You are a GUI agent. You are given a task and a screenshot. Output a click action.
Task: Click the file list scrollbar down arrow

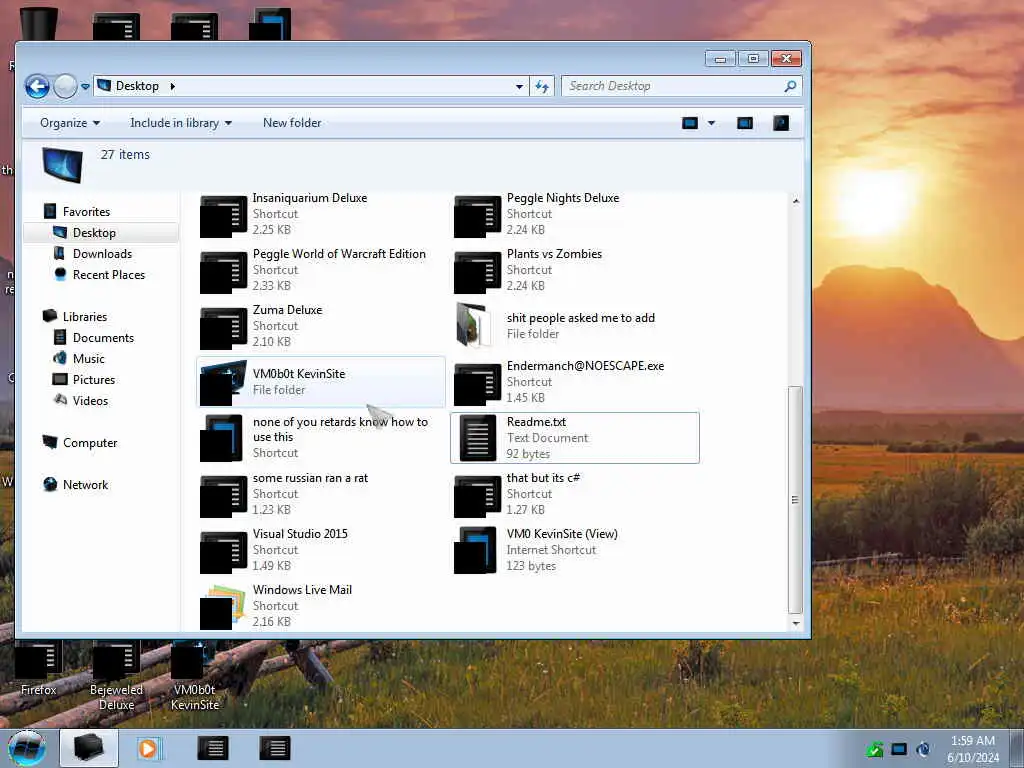point(795,624)
